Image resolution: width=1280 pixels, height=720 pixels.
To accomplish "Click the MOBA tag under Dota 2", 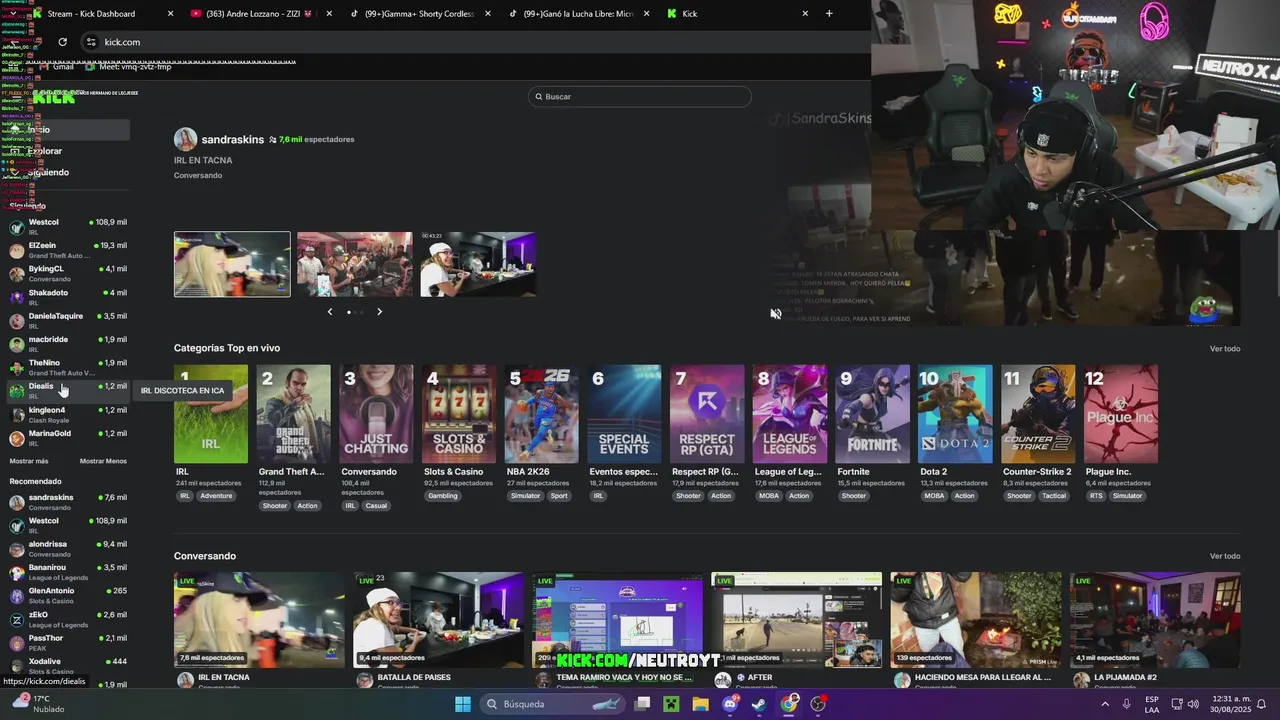I will [x=934, y=496].
